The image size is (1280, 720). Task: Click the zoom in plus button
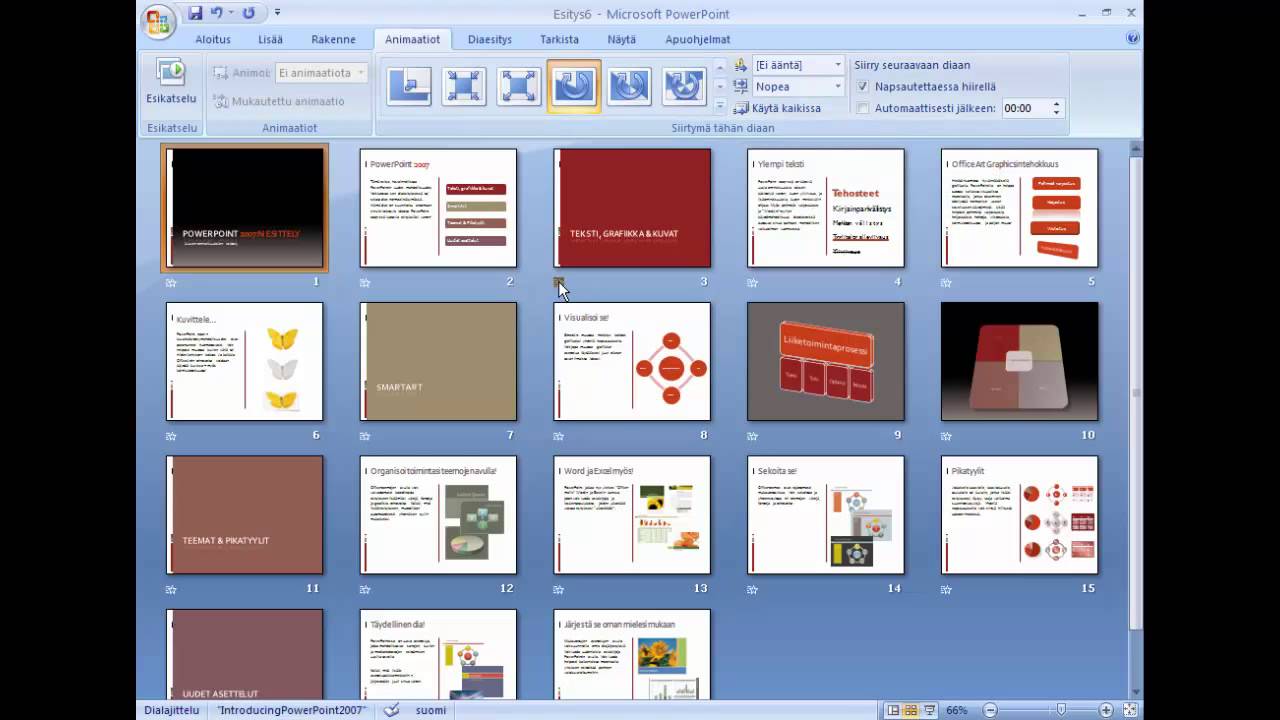coord(1107,710)
